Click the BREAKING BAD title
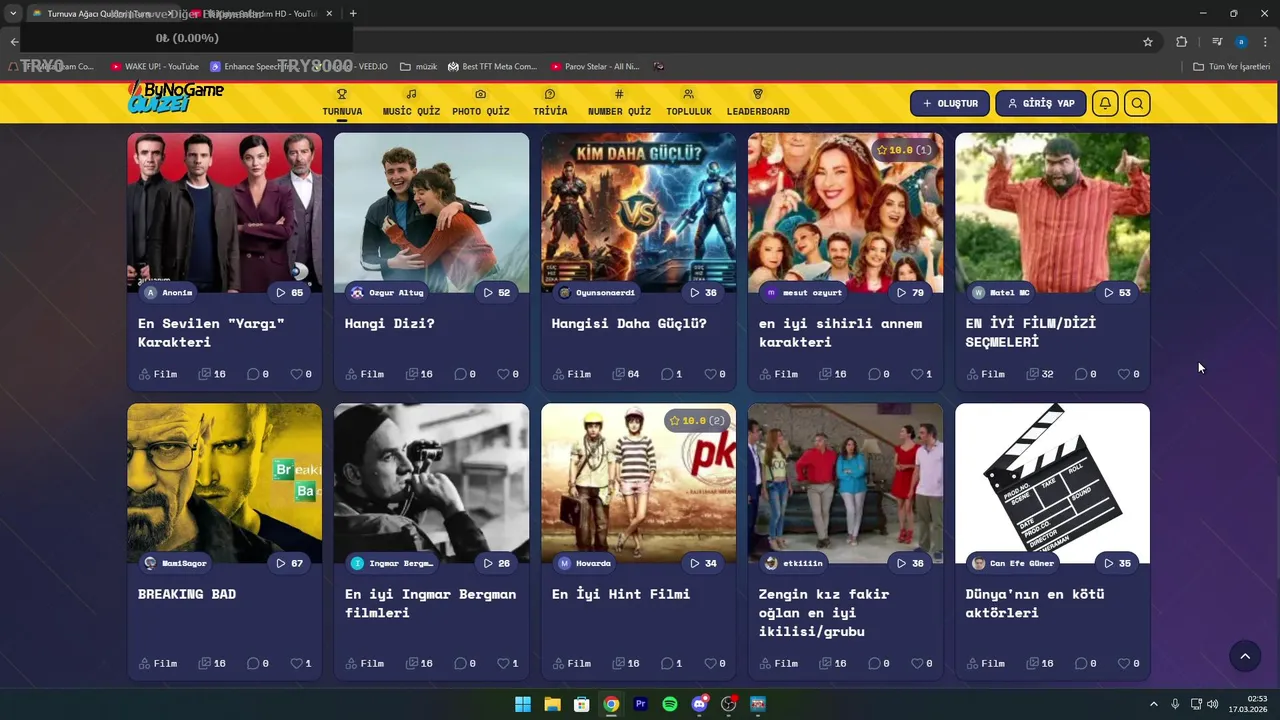 (x=187, y=594)
